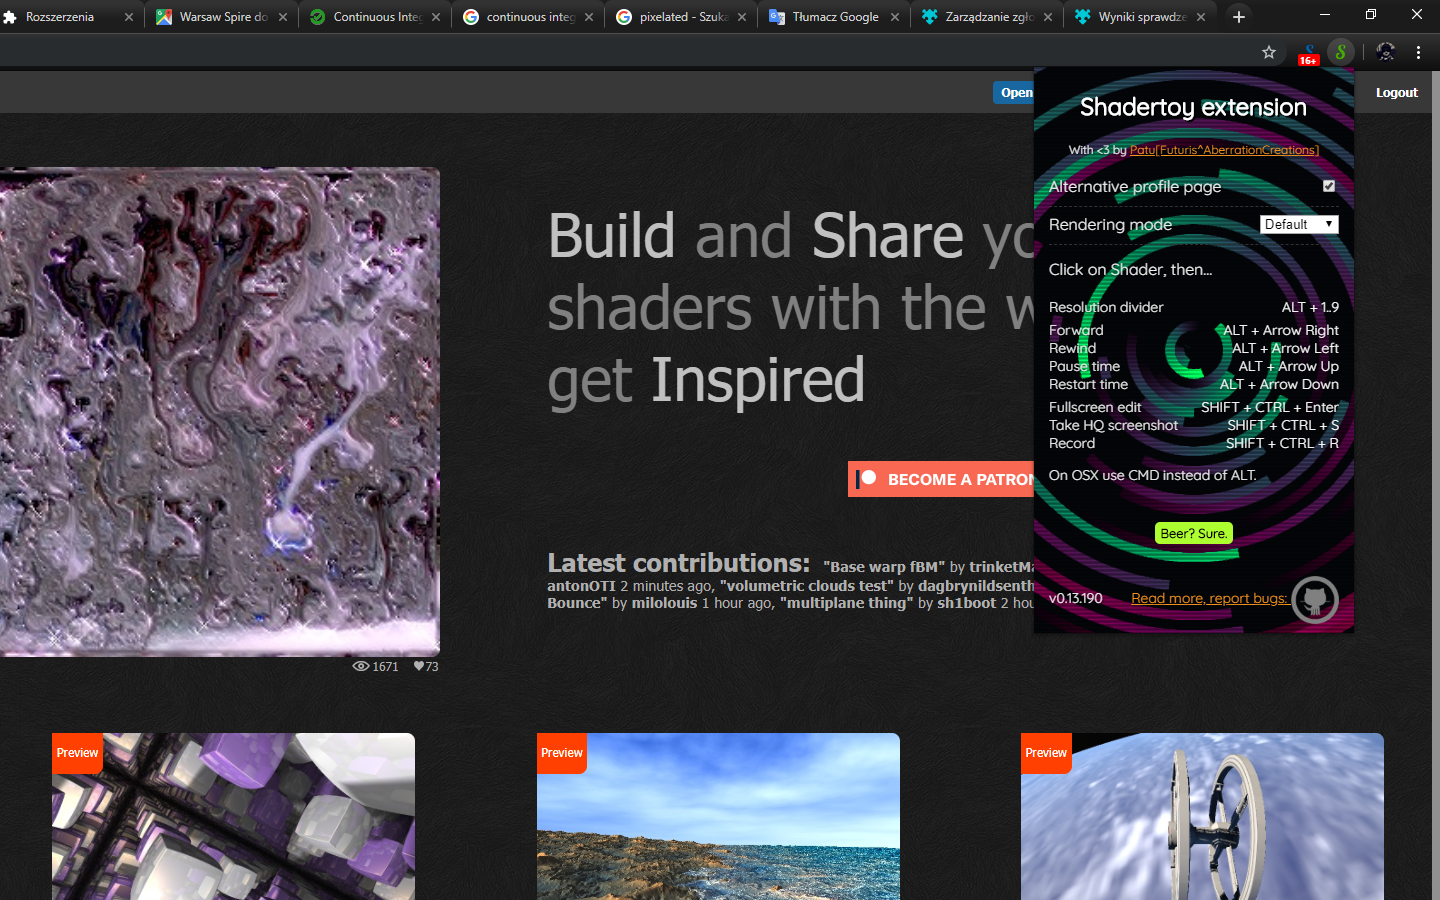Bookmark this page with the star icon

click(1269, 52)
